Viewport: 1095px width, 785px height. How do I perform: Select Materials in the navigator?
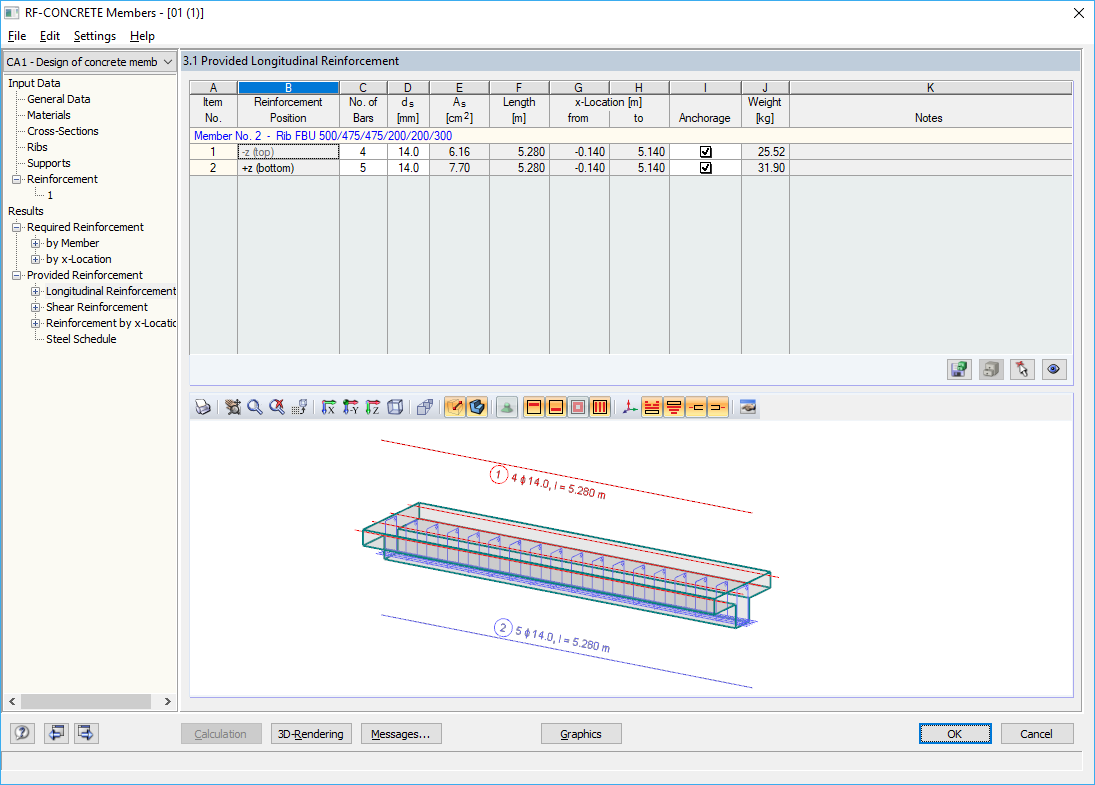49,115
